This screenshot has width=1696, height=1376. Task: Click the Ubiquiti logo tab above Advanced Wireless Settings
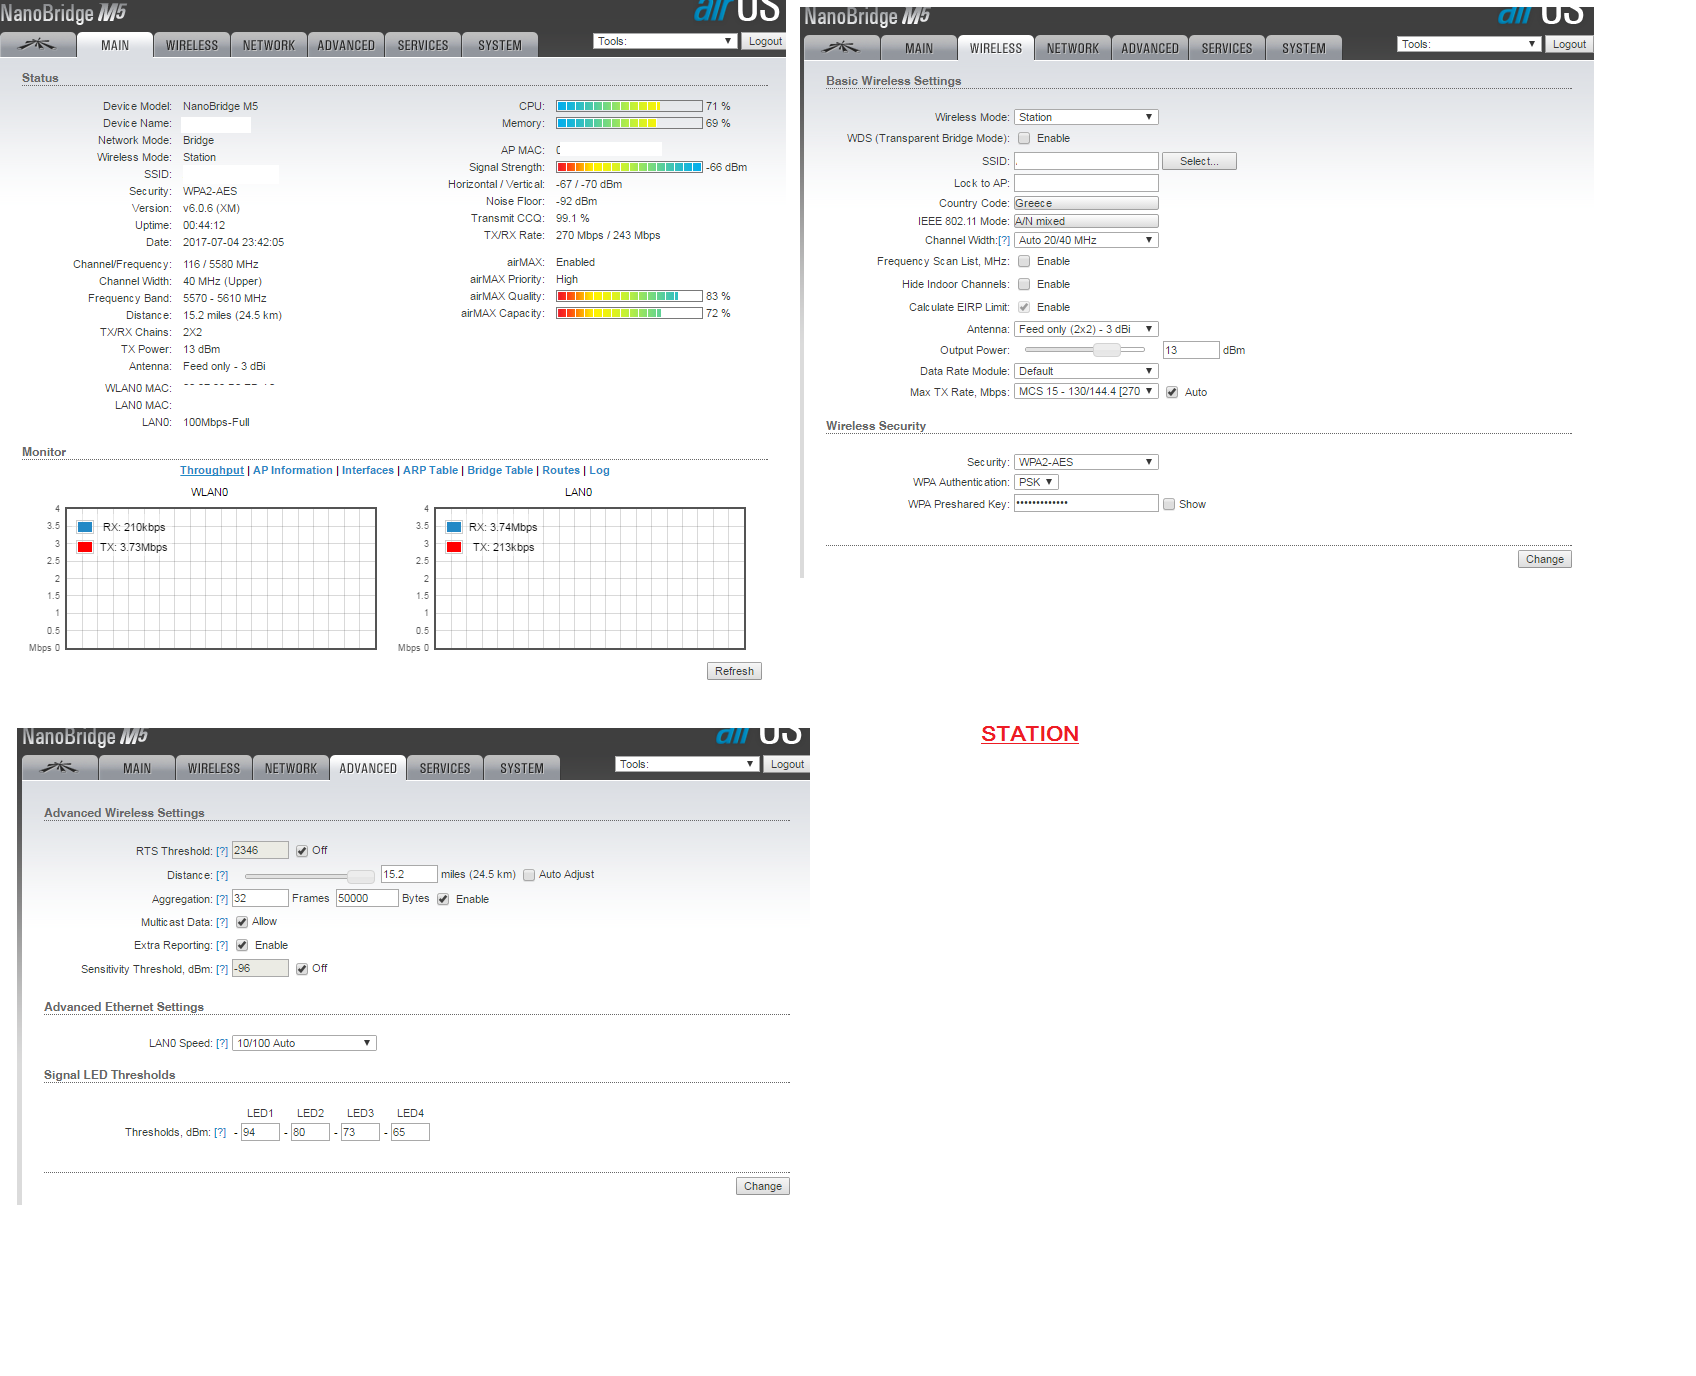59,768
